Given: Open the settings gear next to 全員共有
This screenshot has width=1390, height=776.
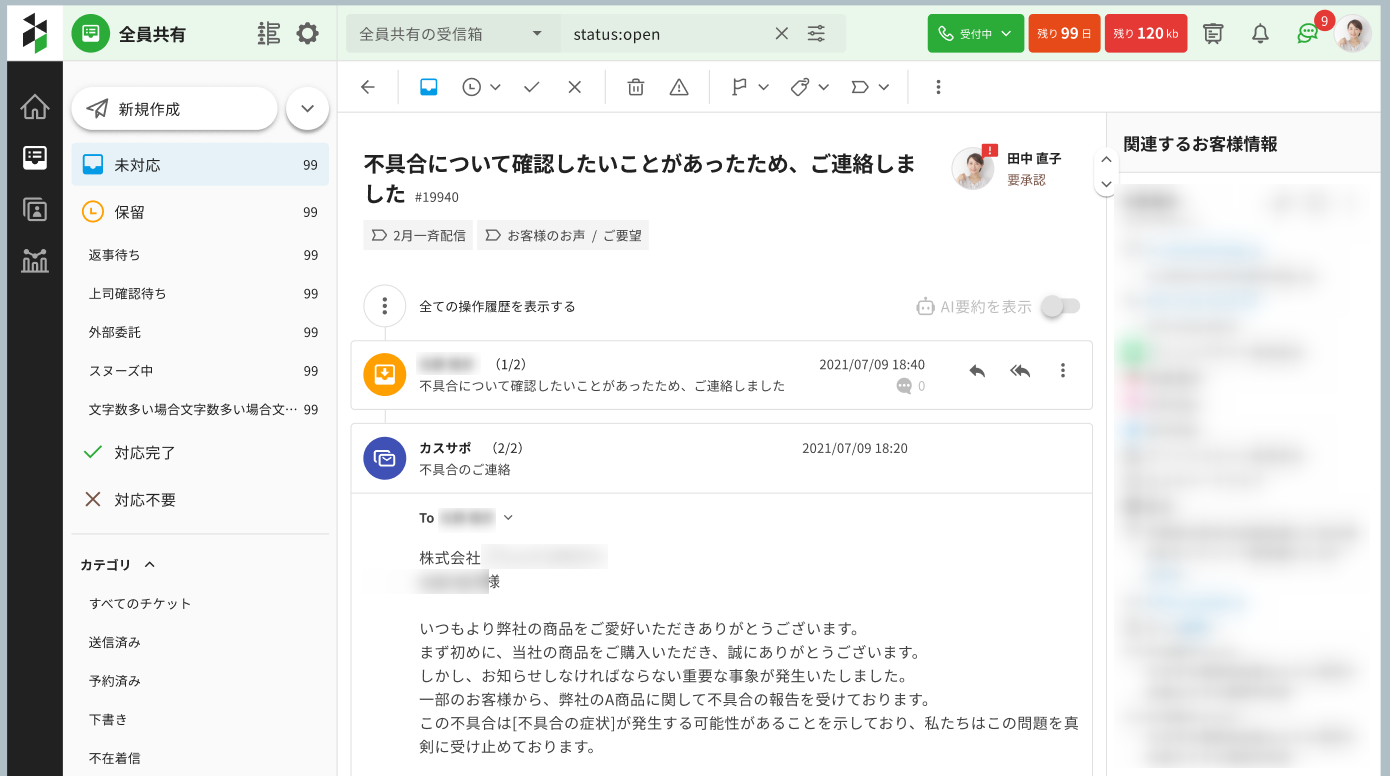Looking at the screenshot, I should click(307, 33).
